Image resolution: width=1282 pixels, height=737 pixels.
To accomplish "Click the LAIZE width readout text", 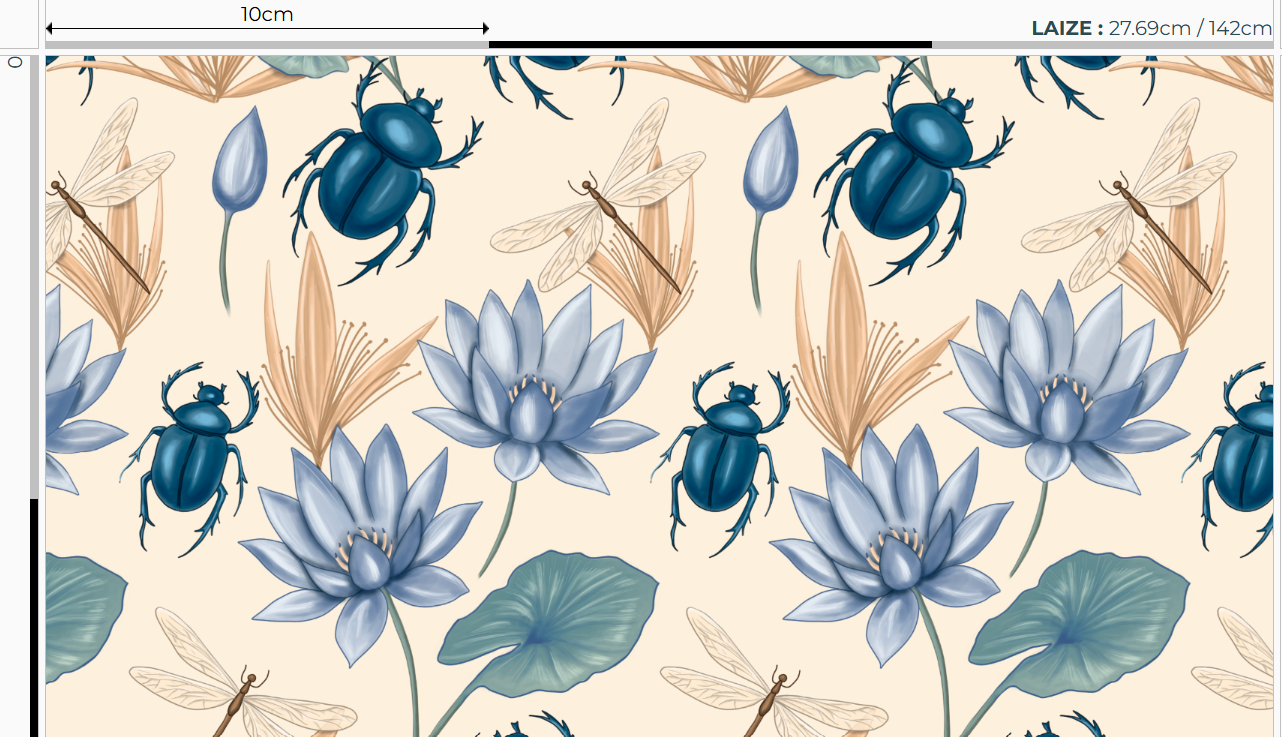I will coord(1151,28).
